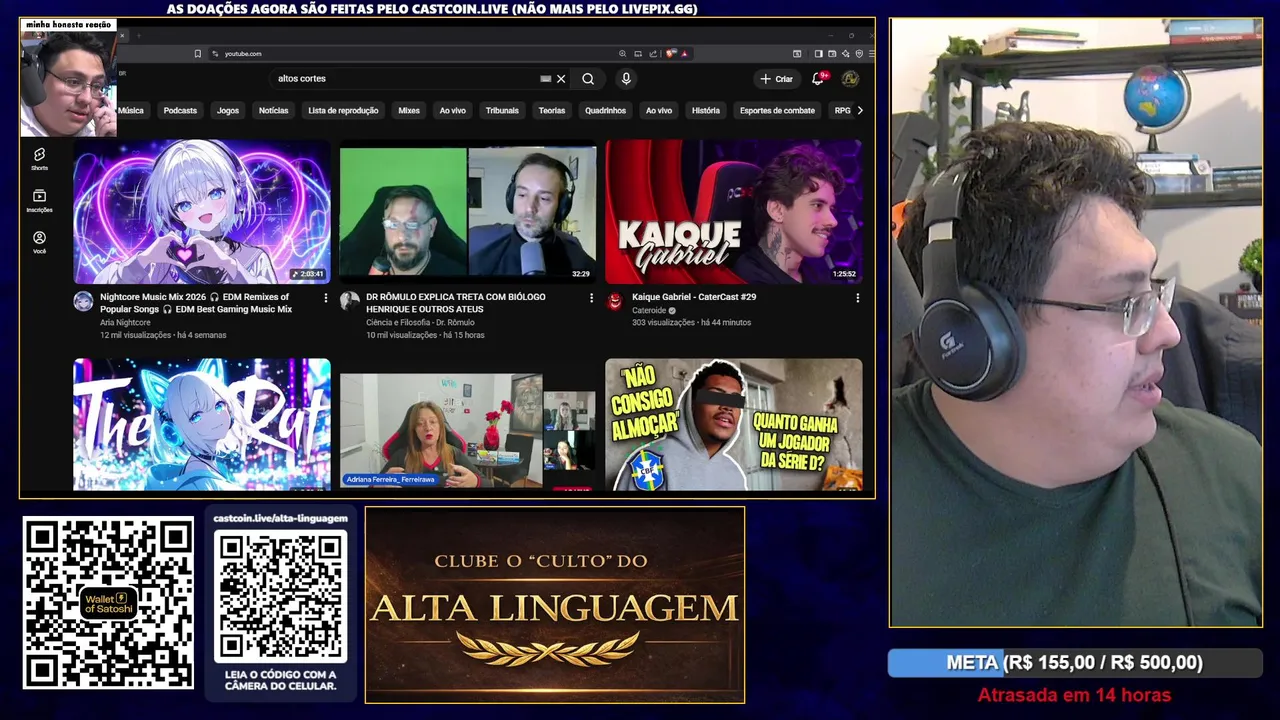This screenshot has width=1280, height=720.
Task: View site settings icon beside youtube.com
Action: [214, 54]
